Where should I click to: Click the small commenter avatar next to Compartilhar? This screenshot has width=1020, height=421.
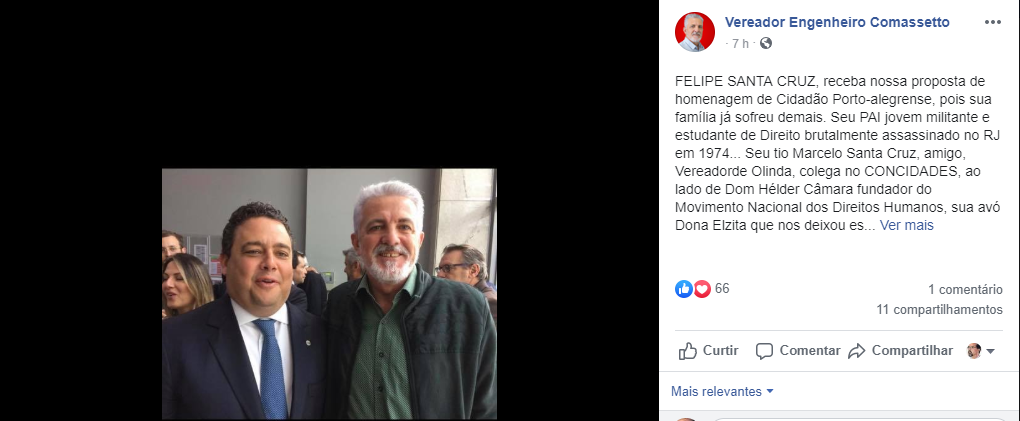974,351
